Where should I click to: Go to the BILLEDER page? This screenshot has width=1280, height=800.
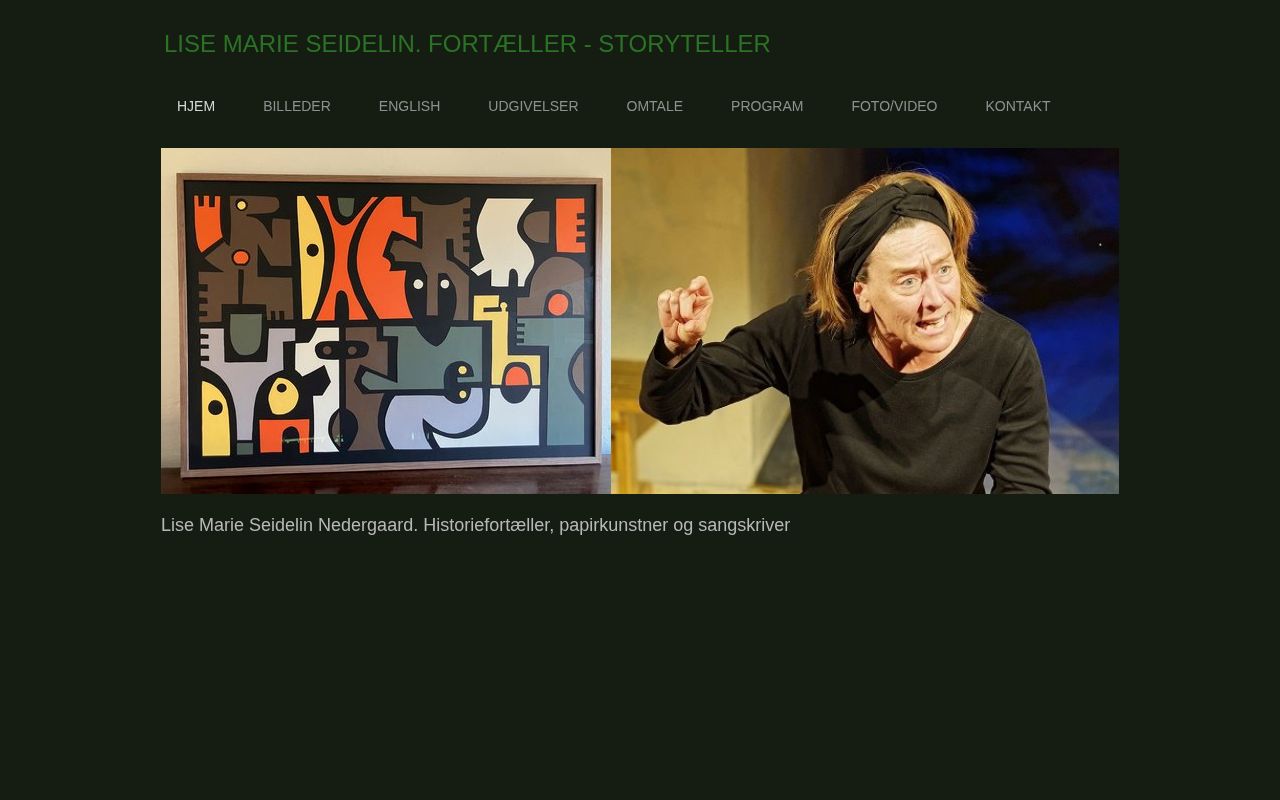click(297, 106)
